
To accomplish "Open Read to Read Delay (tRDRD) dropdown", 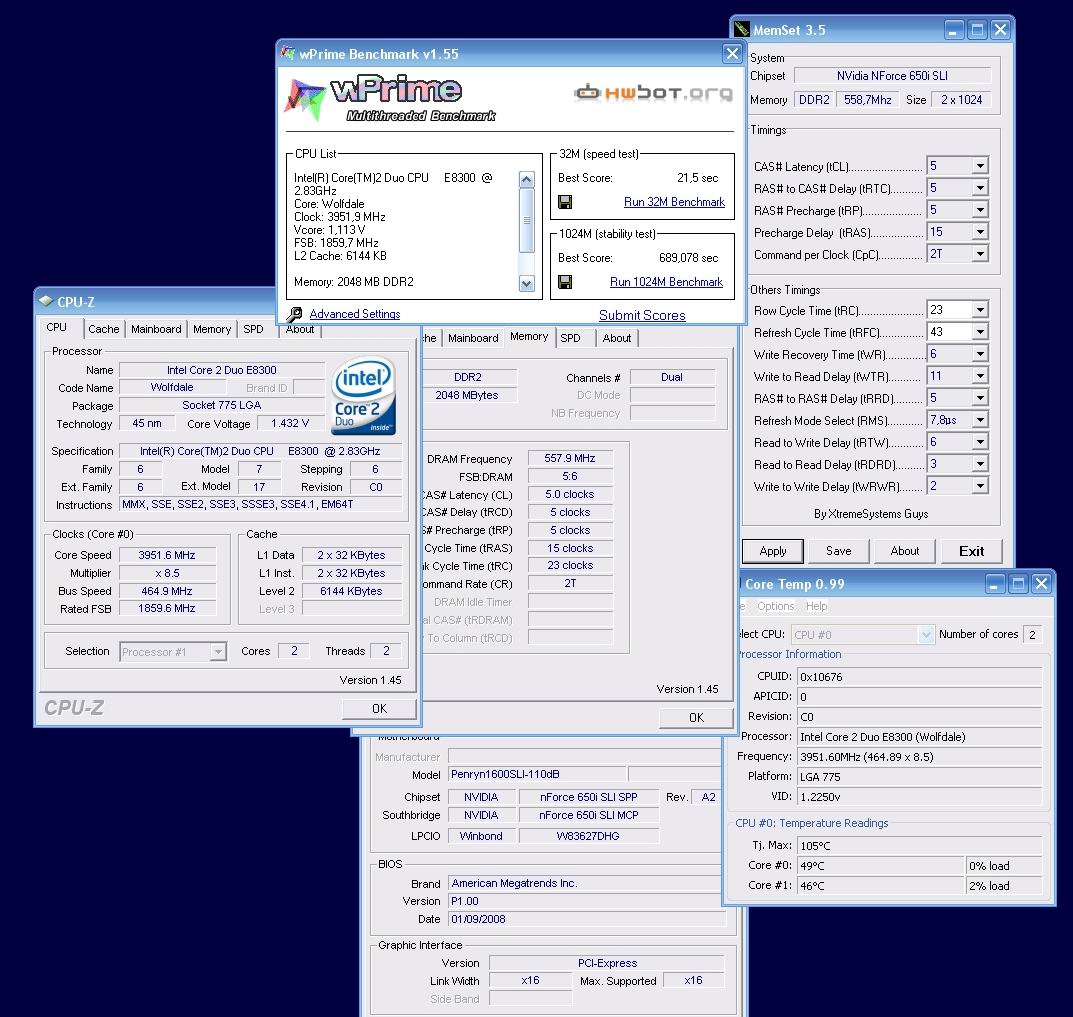I will click(x=980, y=464).
